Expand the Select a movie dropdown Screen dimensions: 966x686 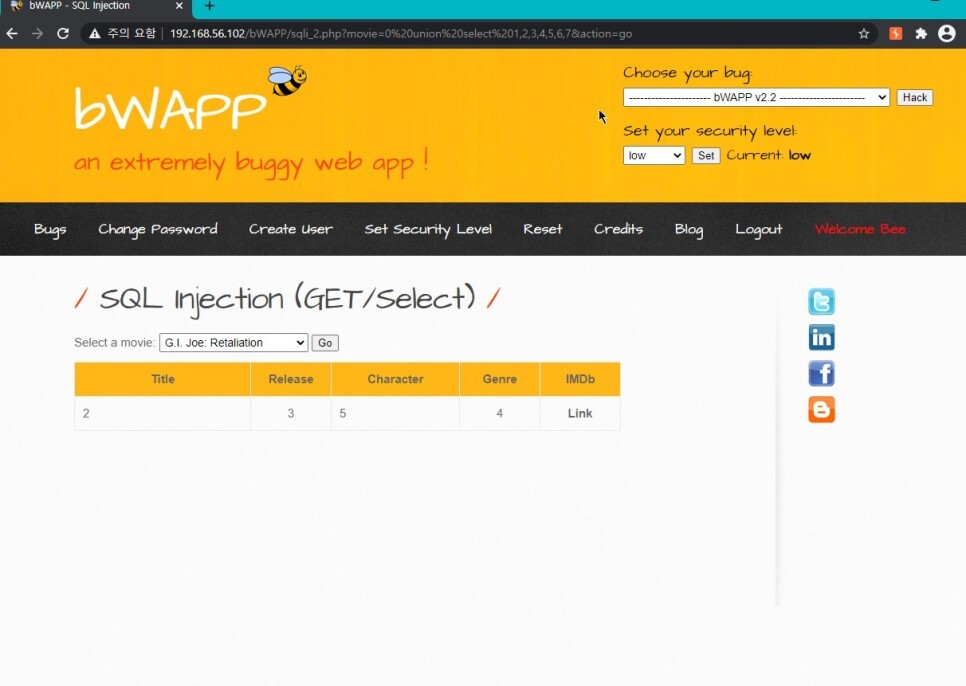(233, 342)
